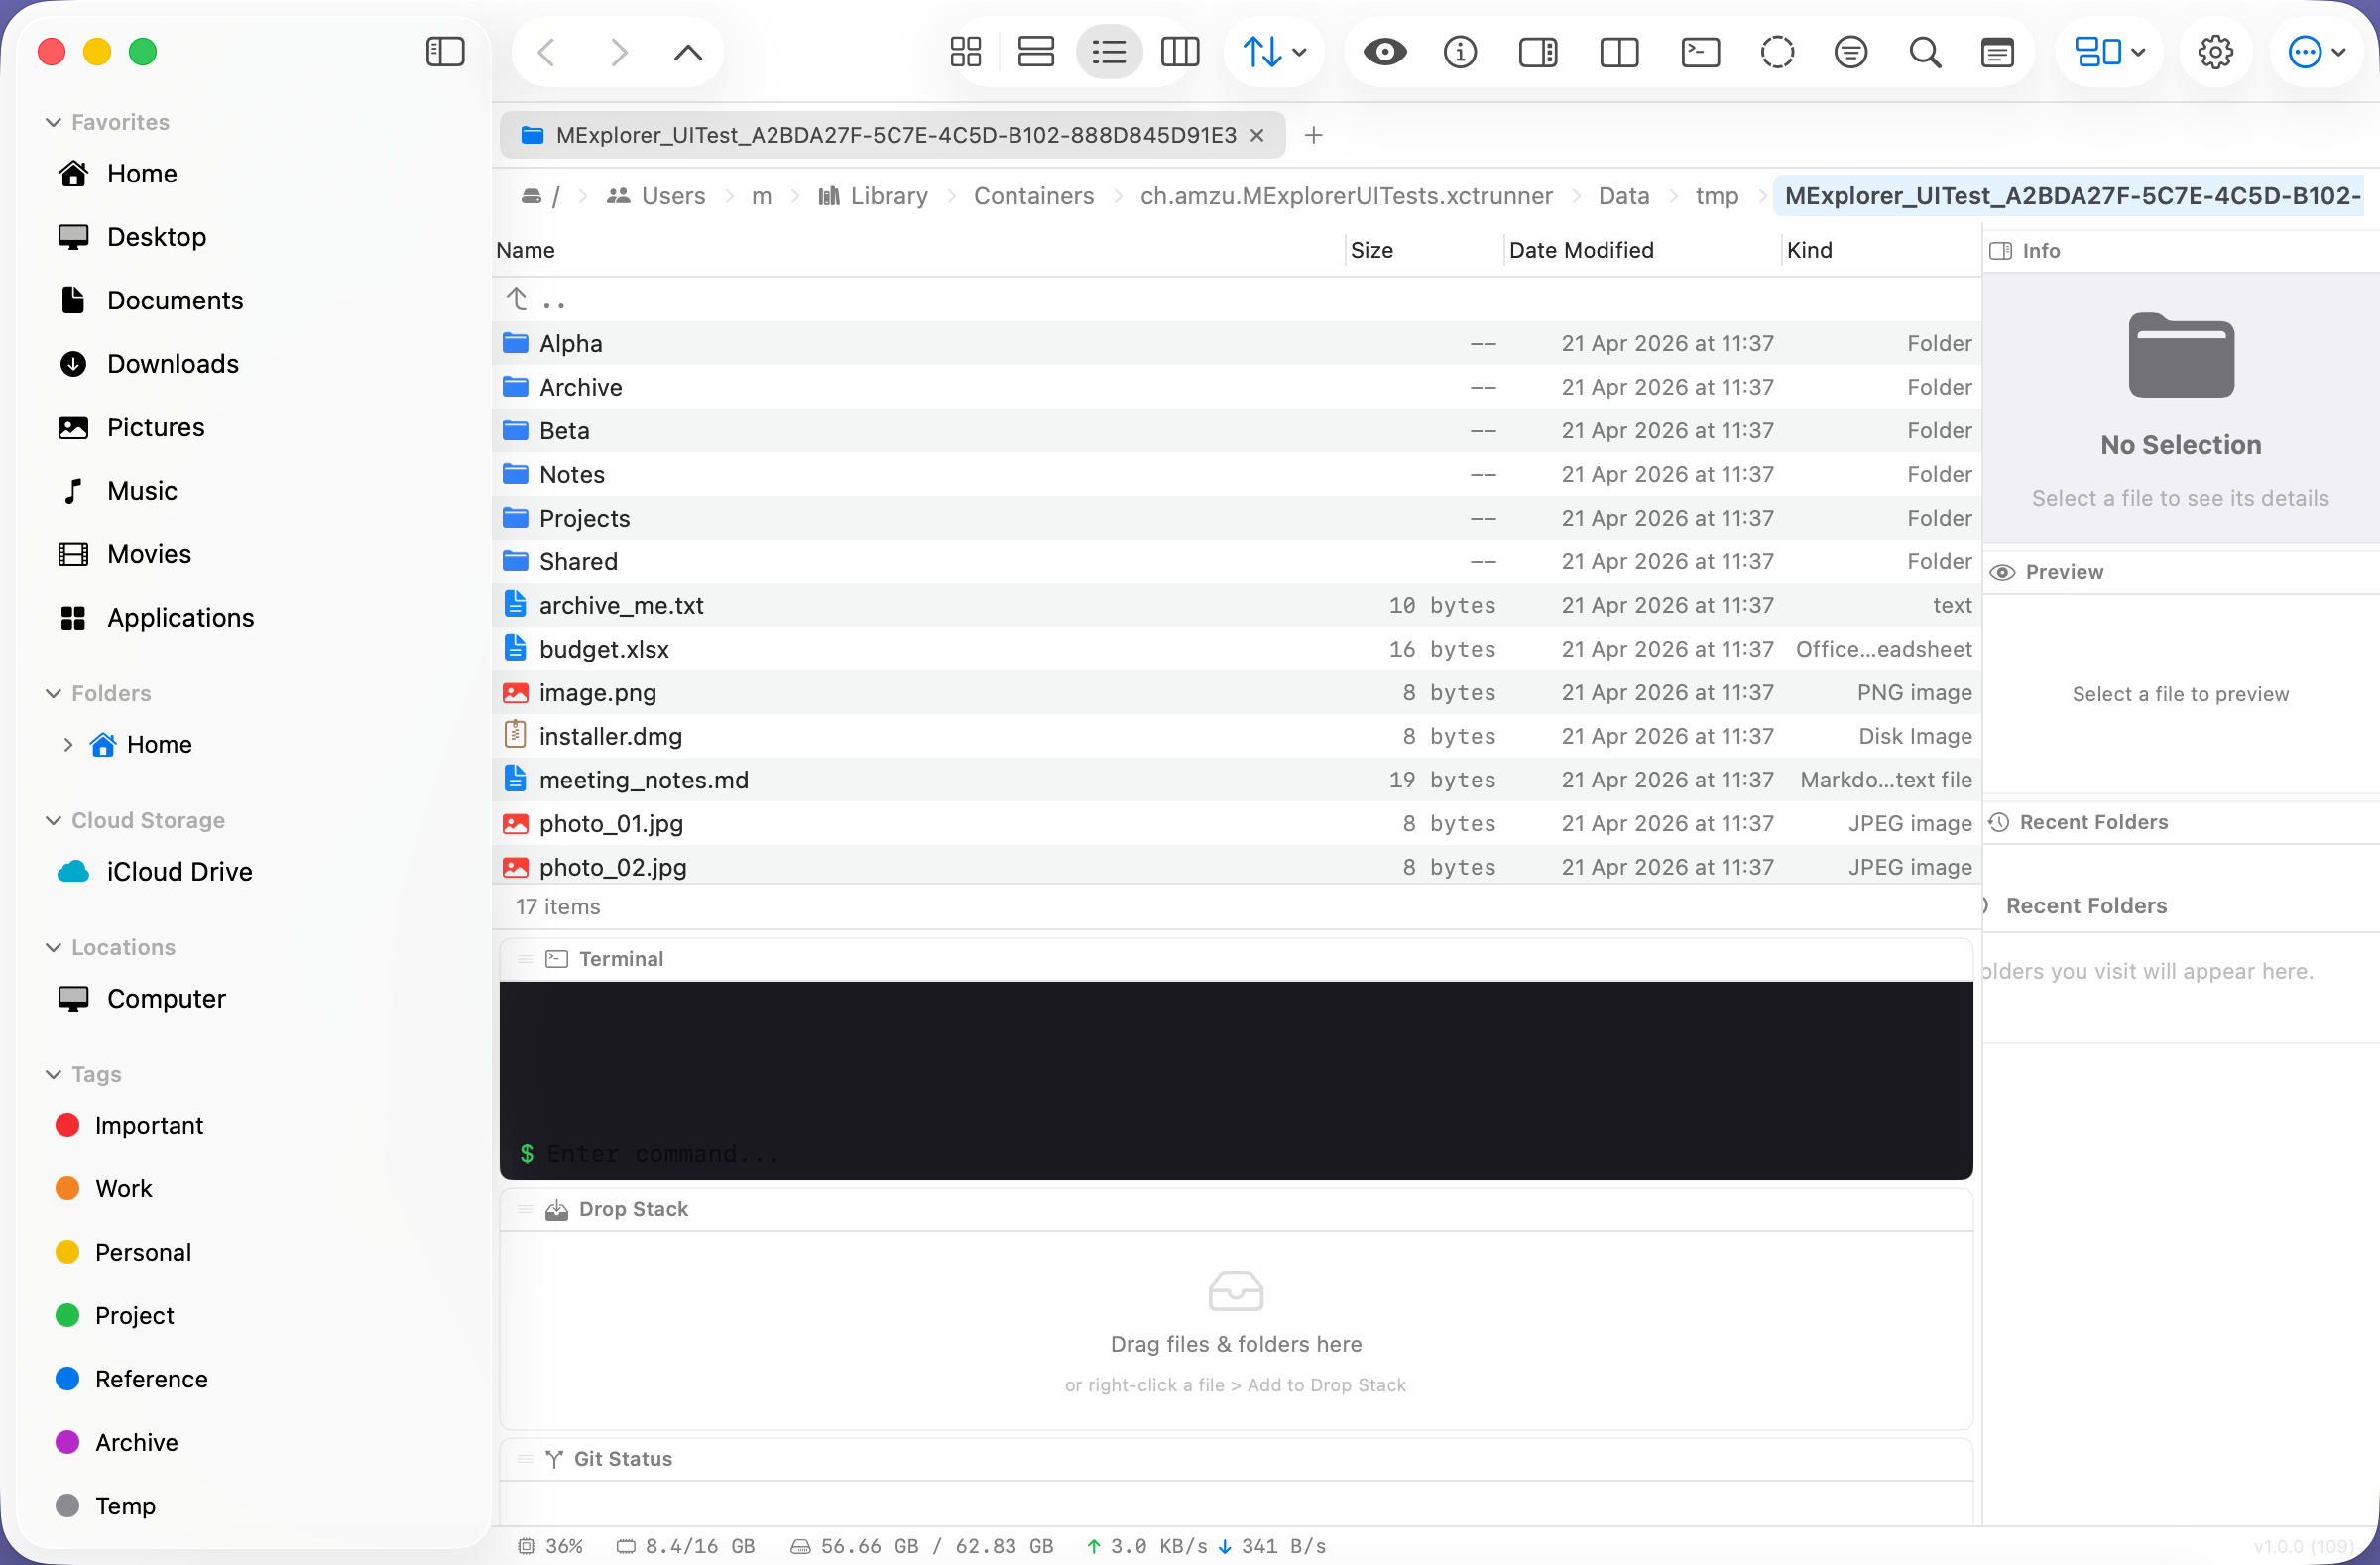Jump to tmp in the breadcrumb
The width and height of the screenshot is (2380, 1565).
coord(1717,196)
